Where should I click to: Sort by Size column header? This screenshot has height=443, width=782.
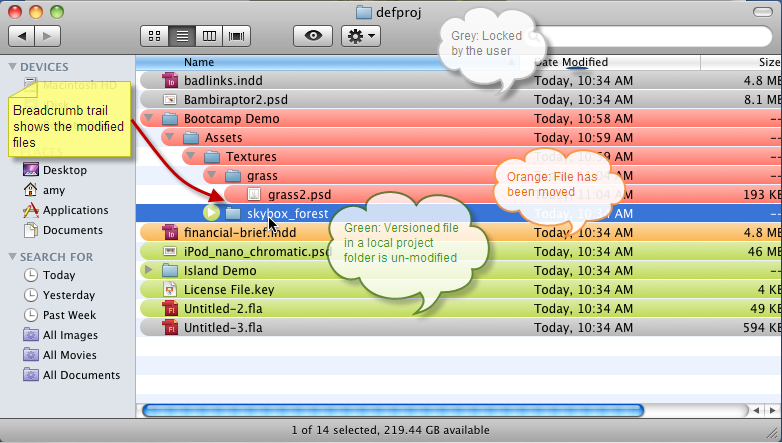(x=741, y=62)
